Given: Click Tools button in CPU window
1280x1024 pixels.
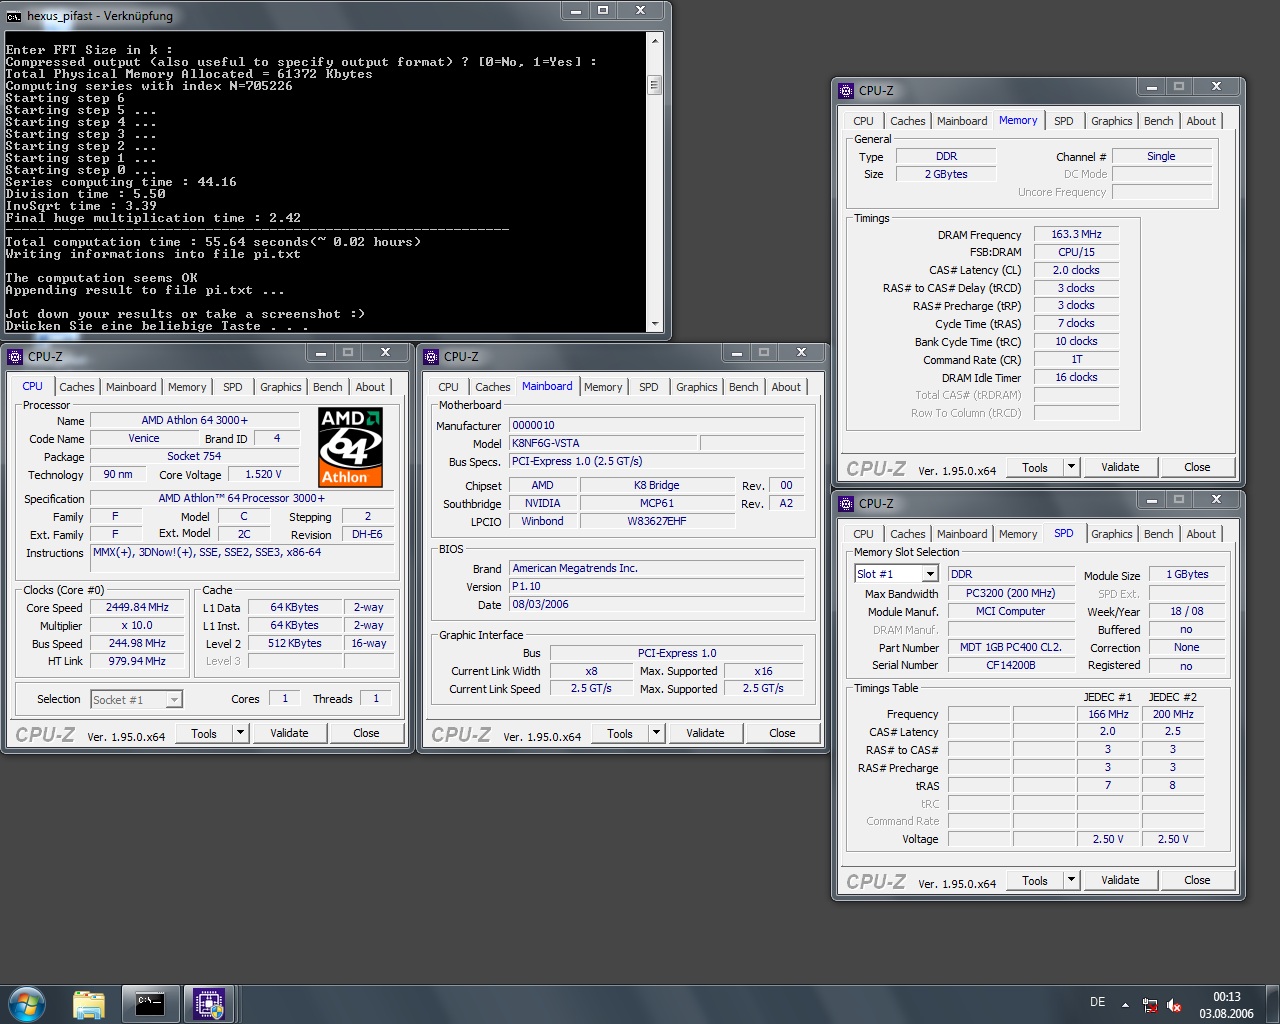Looking at the screenshot, I should (204, 733).
